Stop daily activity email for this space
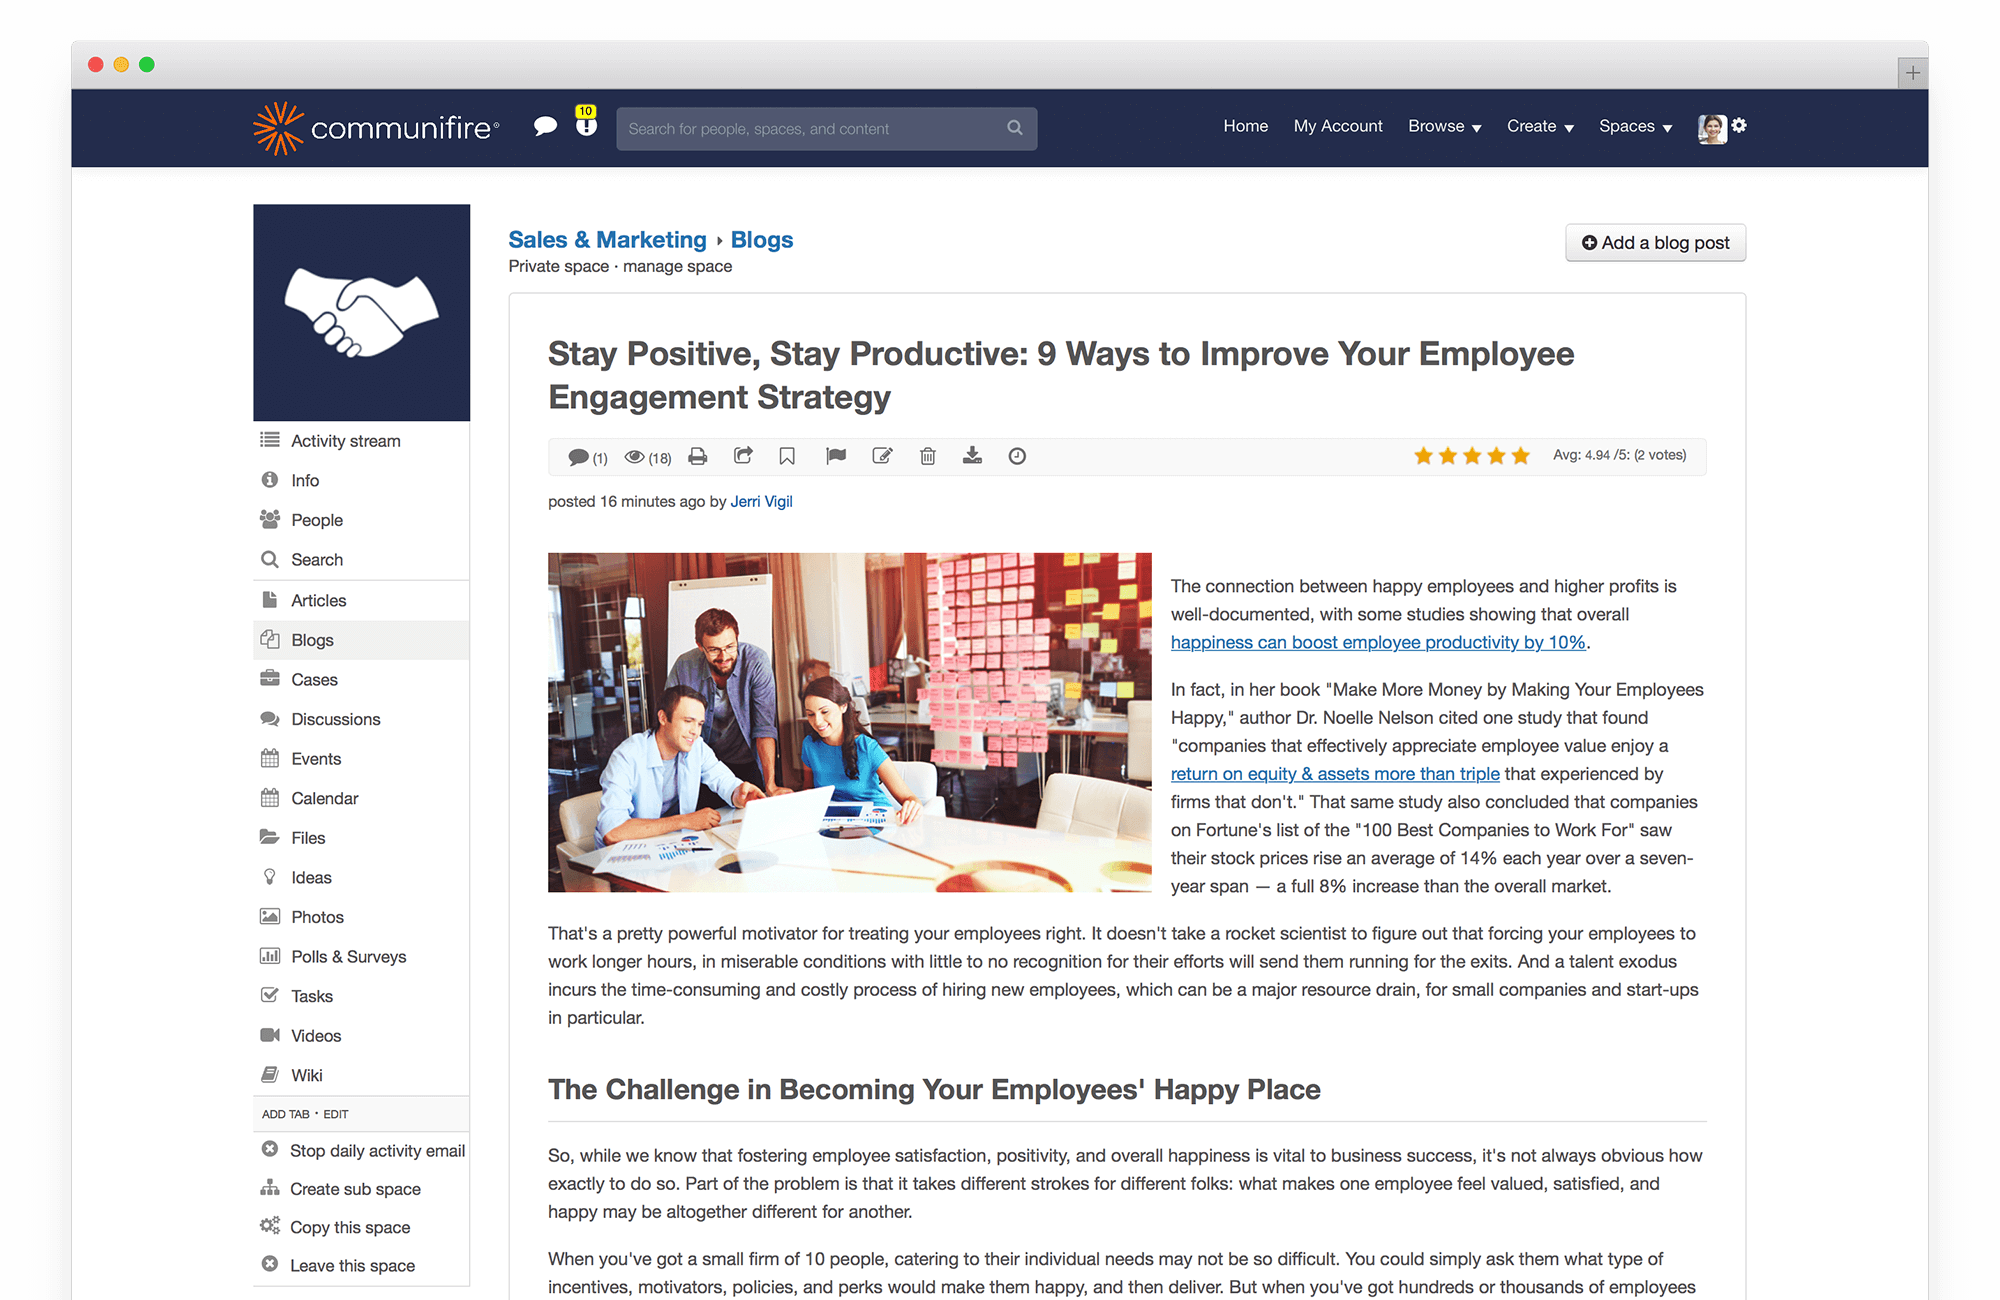Screen dimensions: 2000x1300 click(x=376, y=1150)
